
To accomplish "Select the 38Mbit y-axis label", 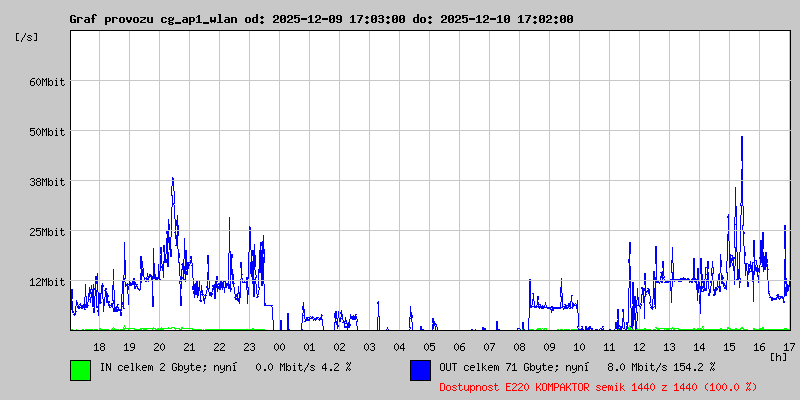I will [47, 182].
